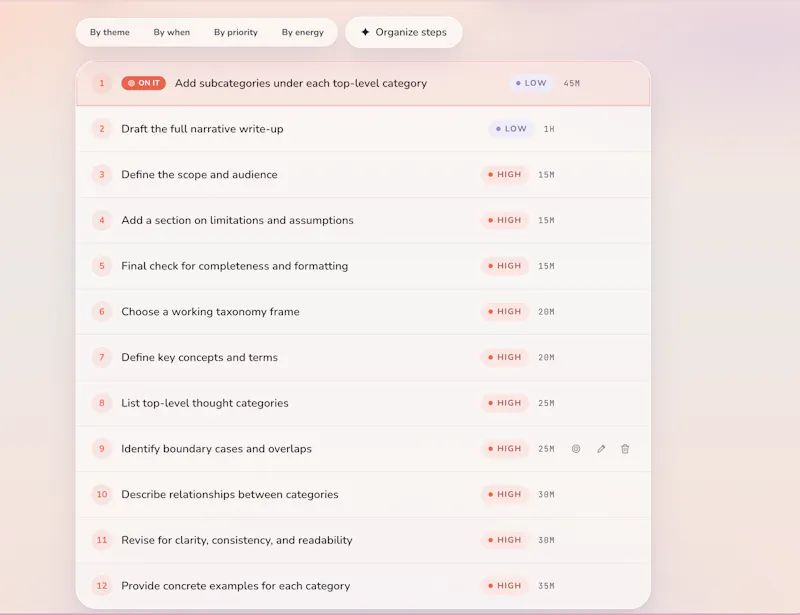
Task: Select 'Define the scope and audience'
Action: coord(199,175)
